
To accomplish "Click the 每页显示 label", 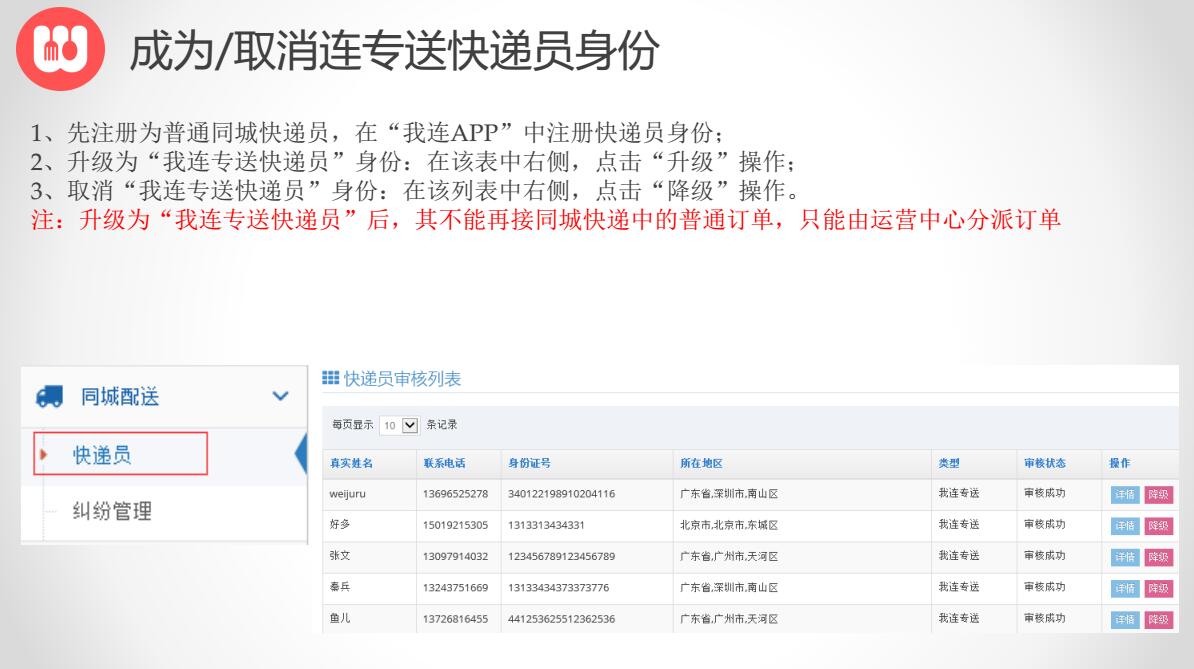I will (x=353, y=425).
